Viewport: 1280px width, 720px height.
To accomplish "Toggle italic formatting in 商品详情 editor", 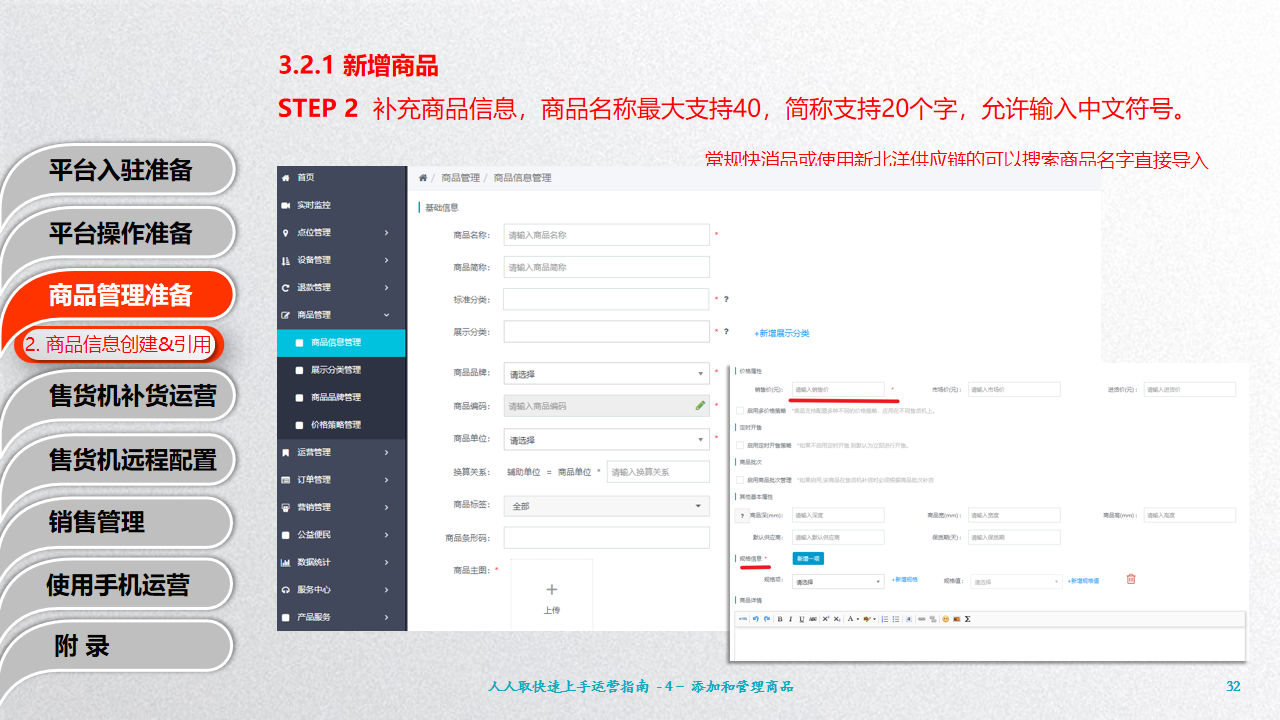I will (790, 619).
